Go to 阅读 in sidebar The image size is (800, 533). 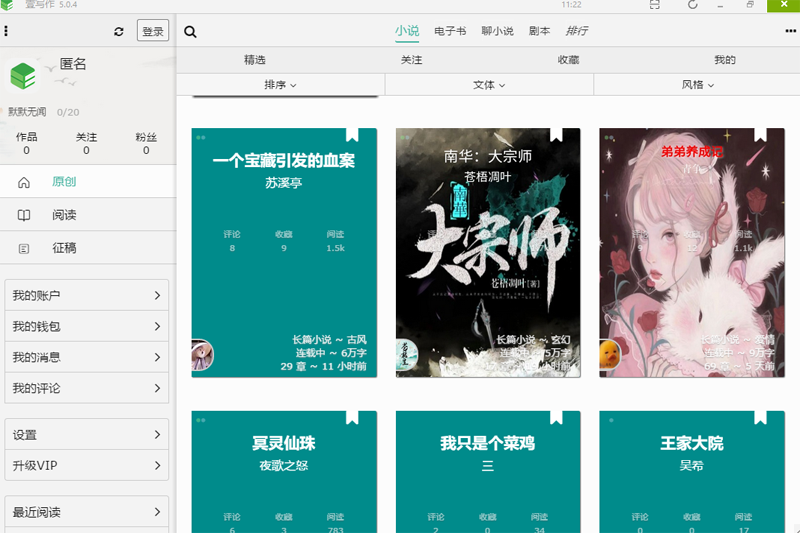[x=88, y=215]
